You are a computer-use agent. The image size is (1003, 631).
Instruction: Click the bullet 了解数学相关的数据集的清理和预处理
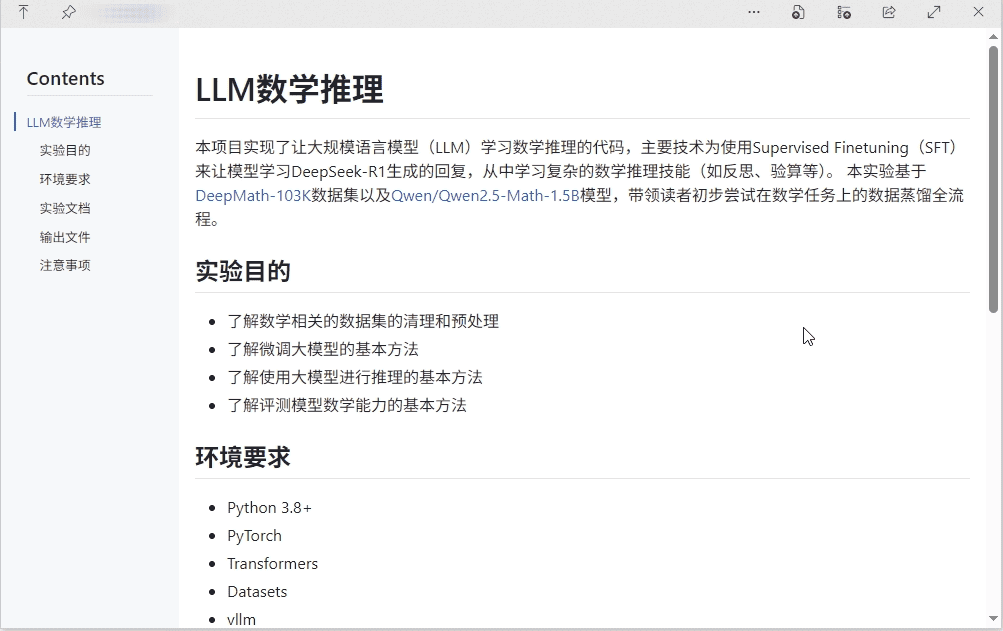click(x=363, y=321)
